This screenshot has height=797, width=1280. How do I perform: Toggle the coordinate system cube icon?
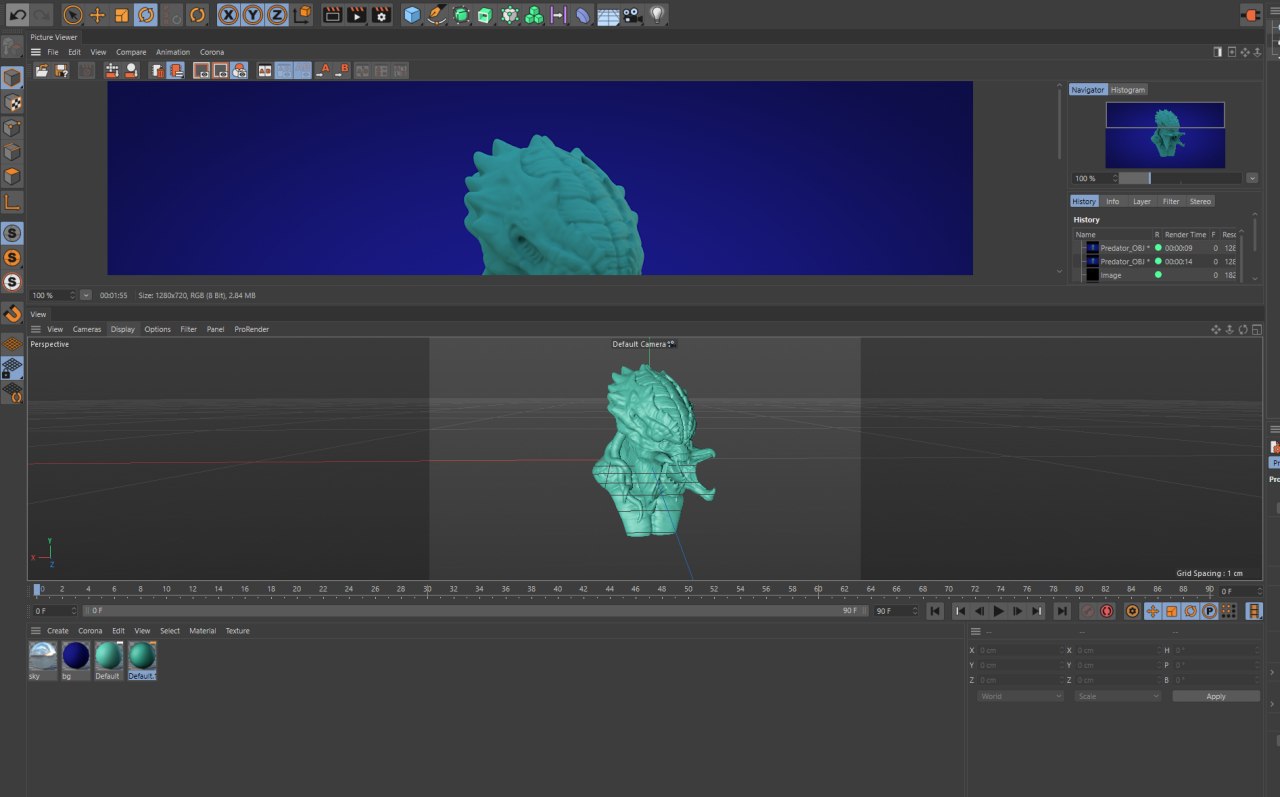[301, 15]
